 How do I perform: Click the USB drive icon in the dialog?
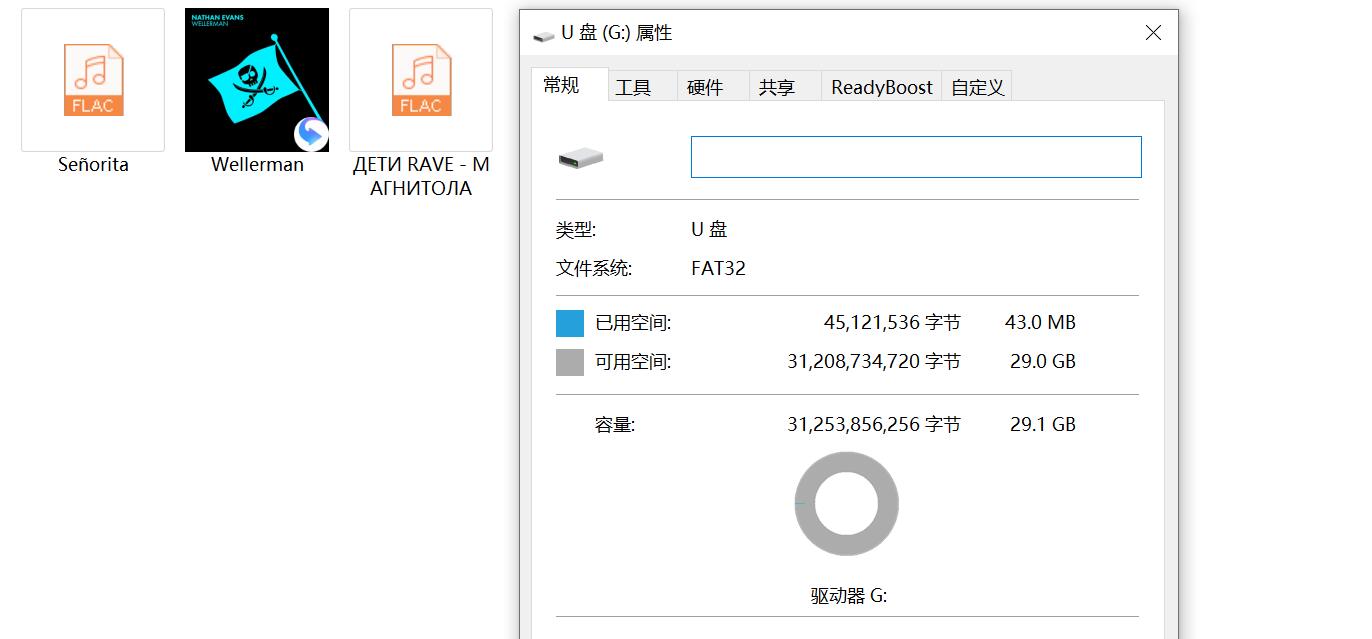point(582,156)
